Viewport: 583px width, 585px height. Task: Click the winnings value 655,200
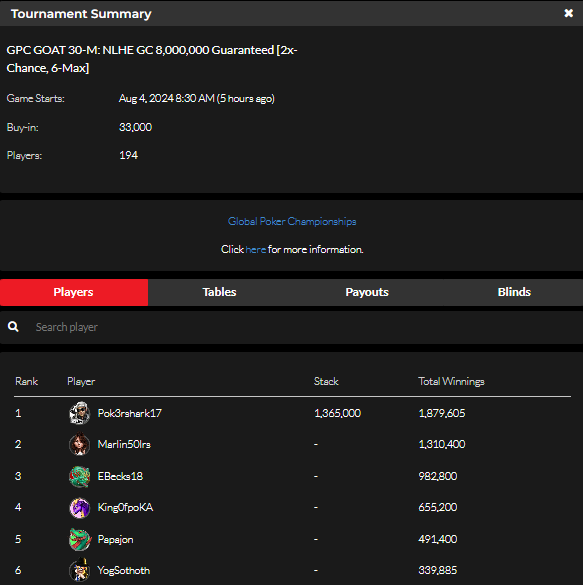tap(438, 507)
